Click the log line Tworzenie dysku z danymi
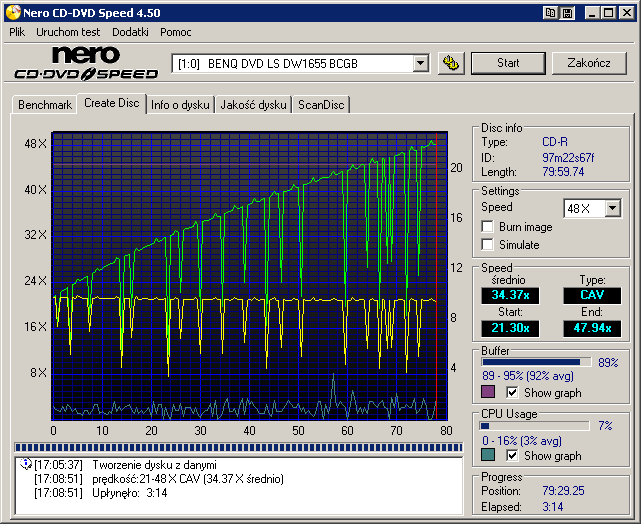 coord(155,465)
